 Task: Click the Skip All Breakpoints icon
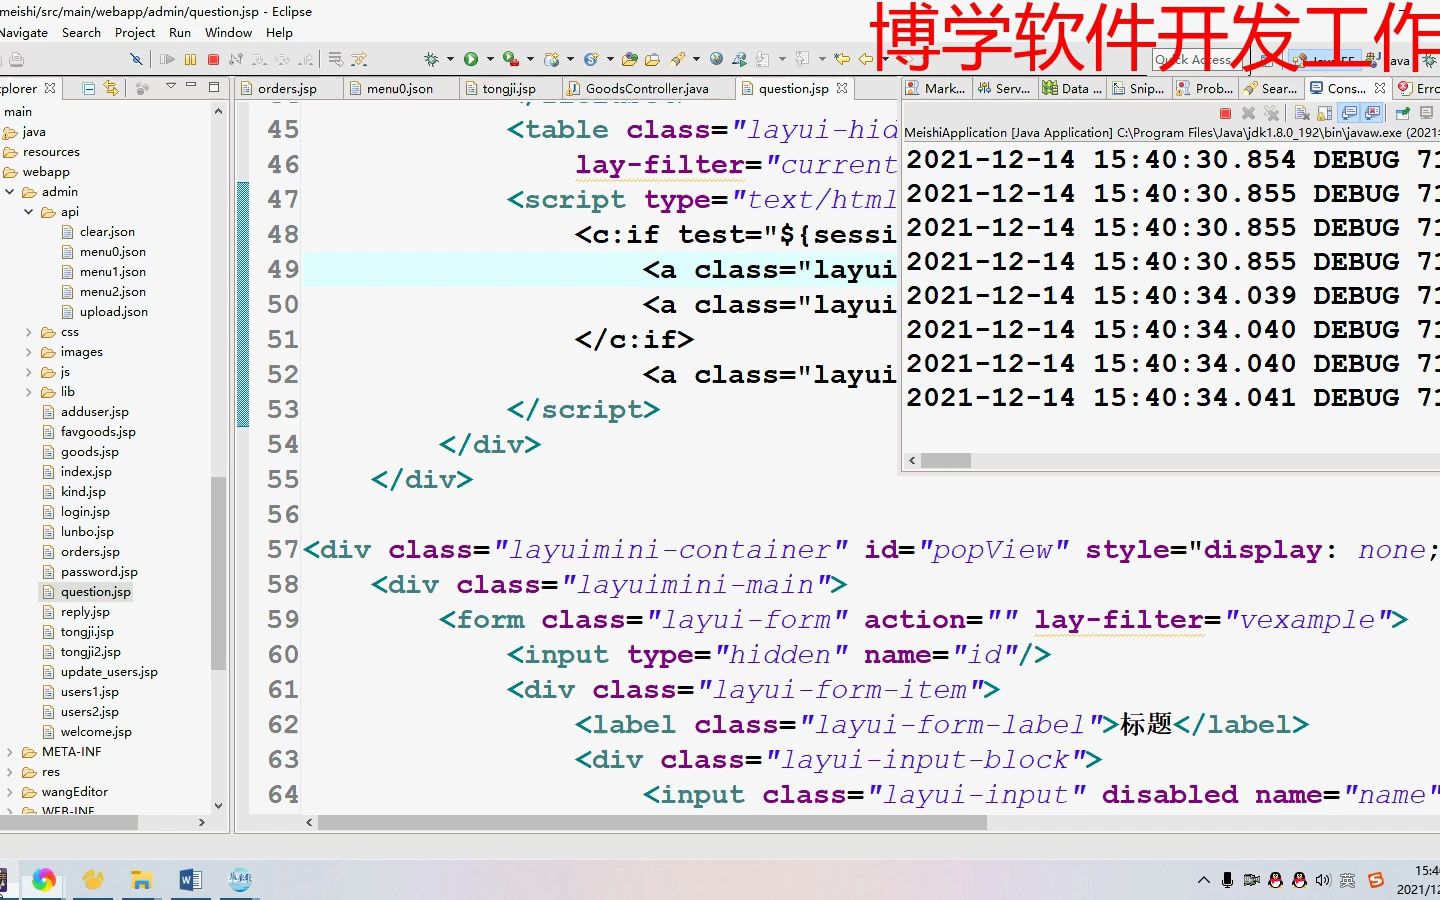point(136,59)
